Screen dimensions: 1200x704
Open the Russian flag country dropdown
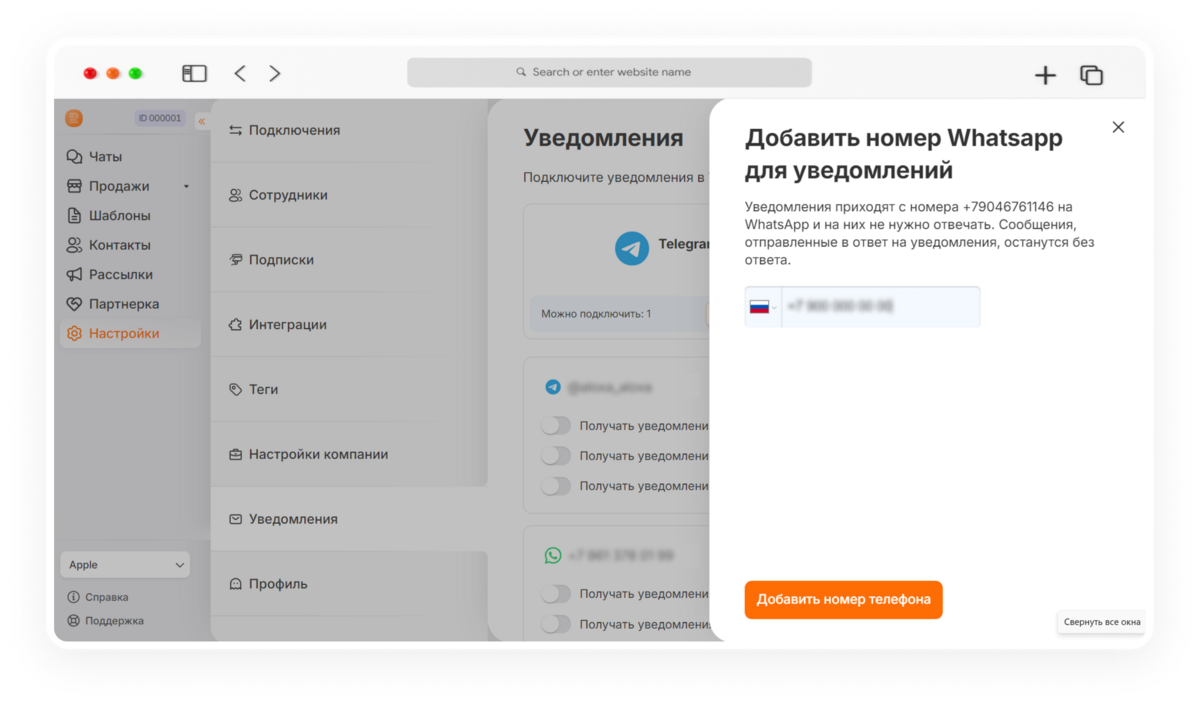click(763, 307)
